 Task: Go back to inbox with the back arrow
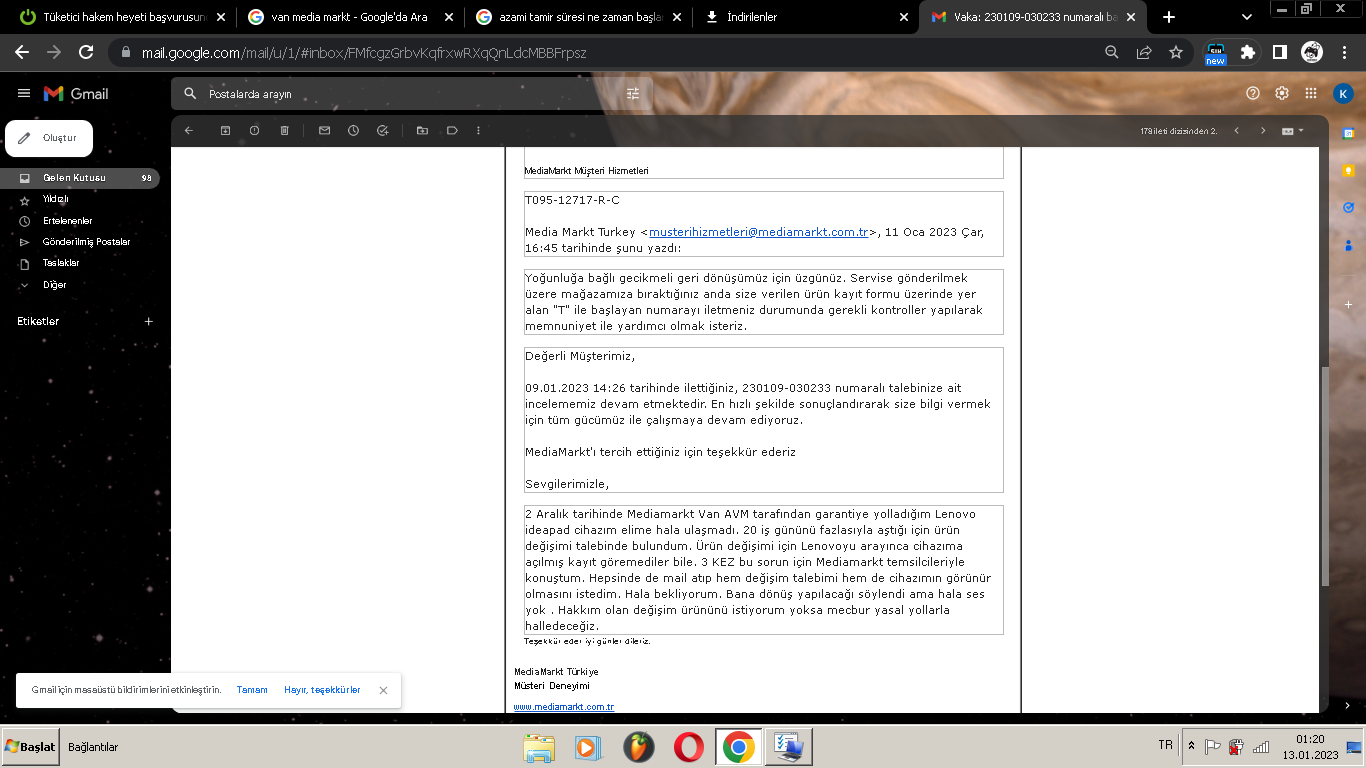point(189,130)
